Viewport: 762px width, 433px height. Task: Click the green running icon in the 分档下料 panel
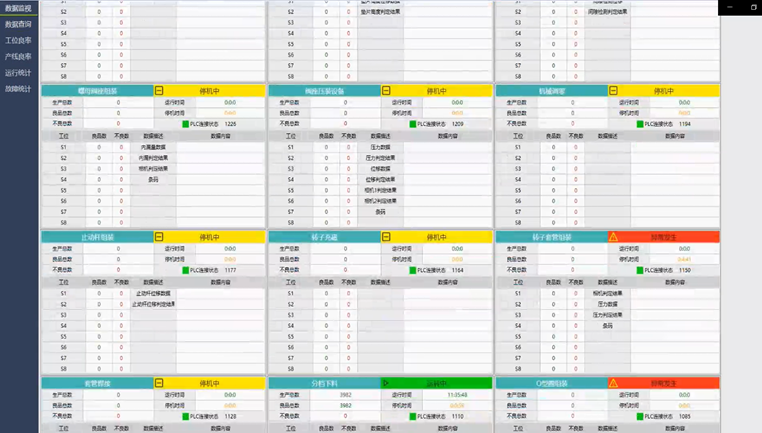(x=386, y=383)
